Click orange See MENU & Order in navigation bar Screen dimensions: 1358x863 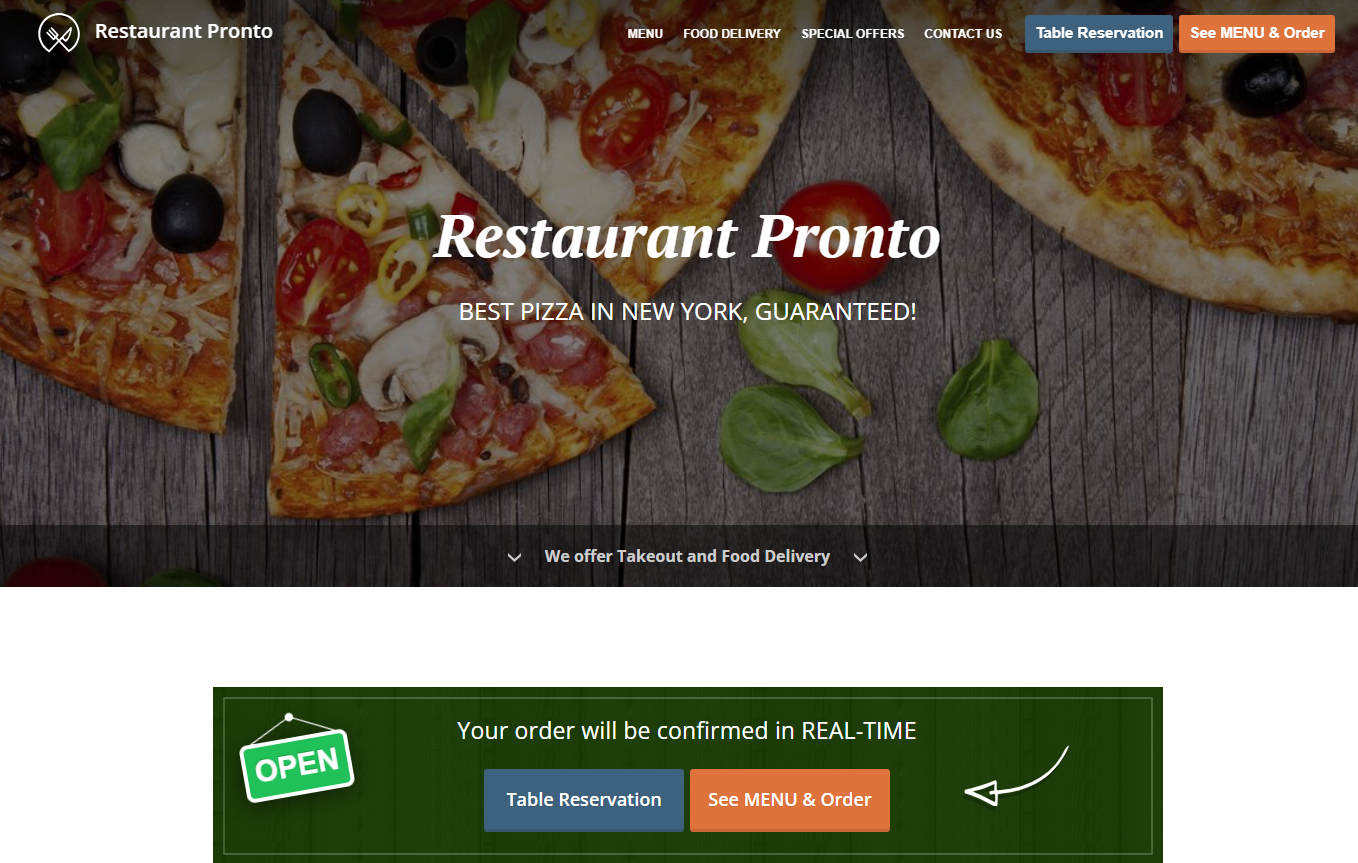click(x=1257, y=33)
